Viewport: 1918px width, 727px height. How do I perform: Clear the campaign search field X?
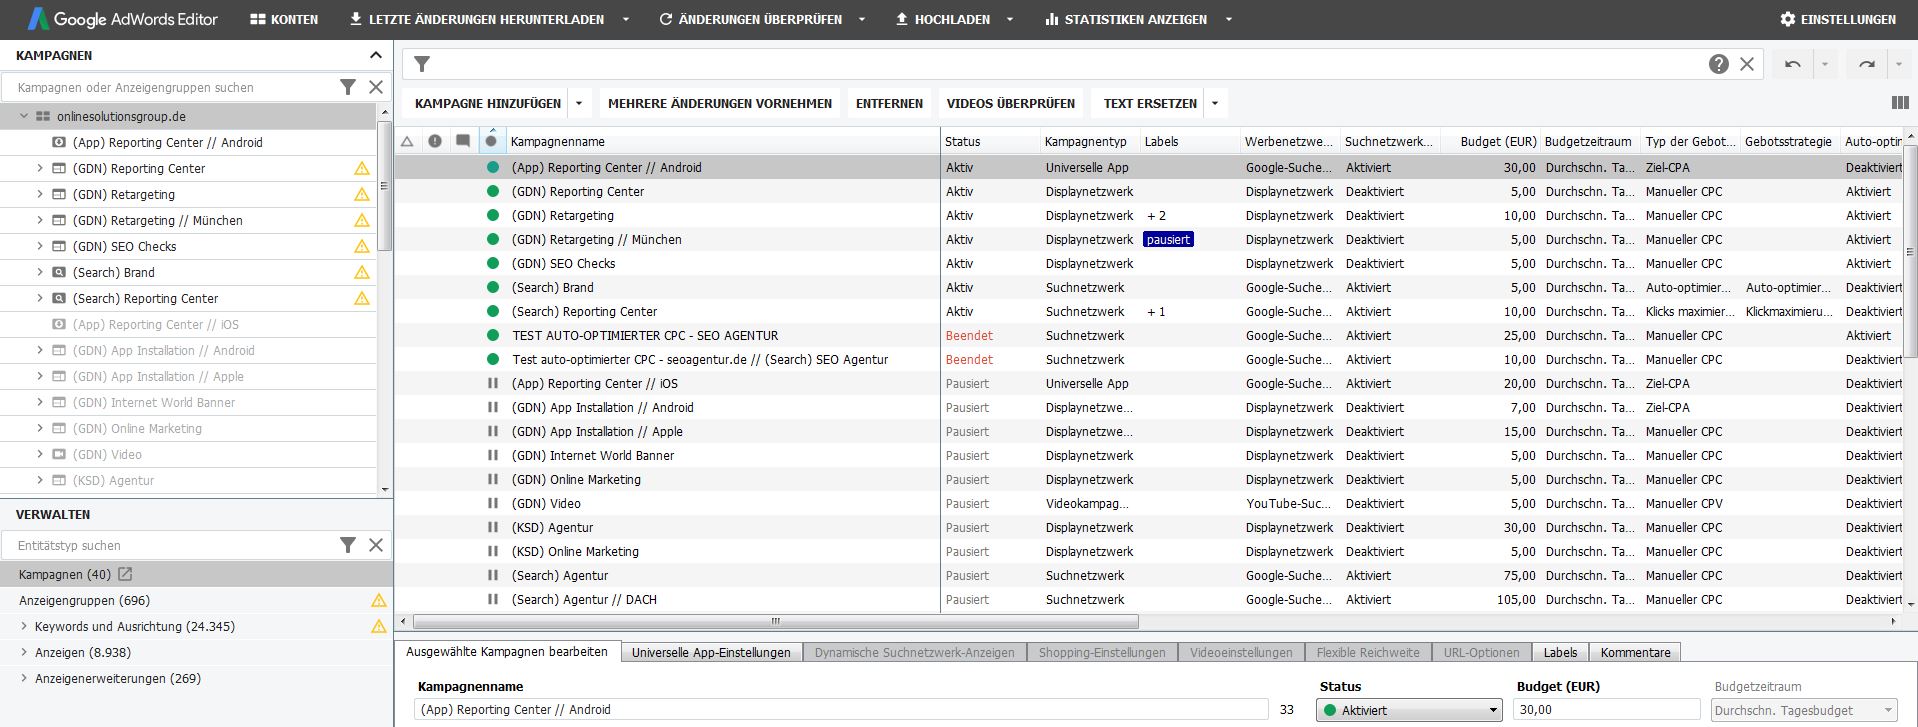[376, 87]
